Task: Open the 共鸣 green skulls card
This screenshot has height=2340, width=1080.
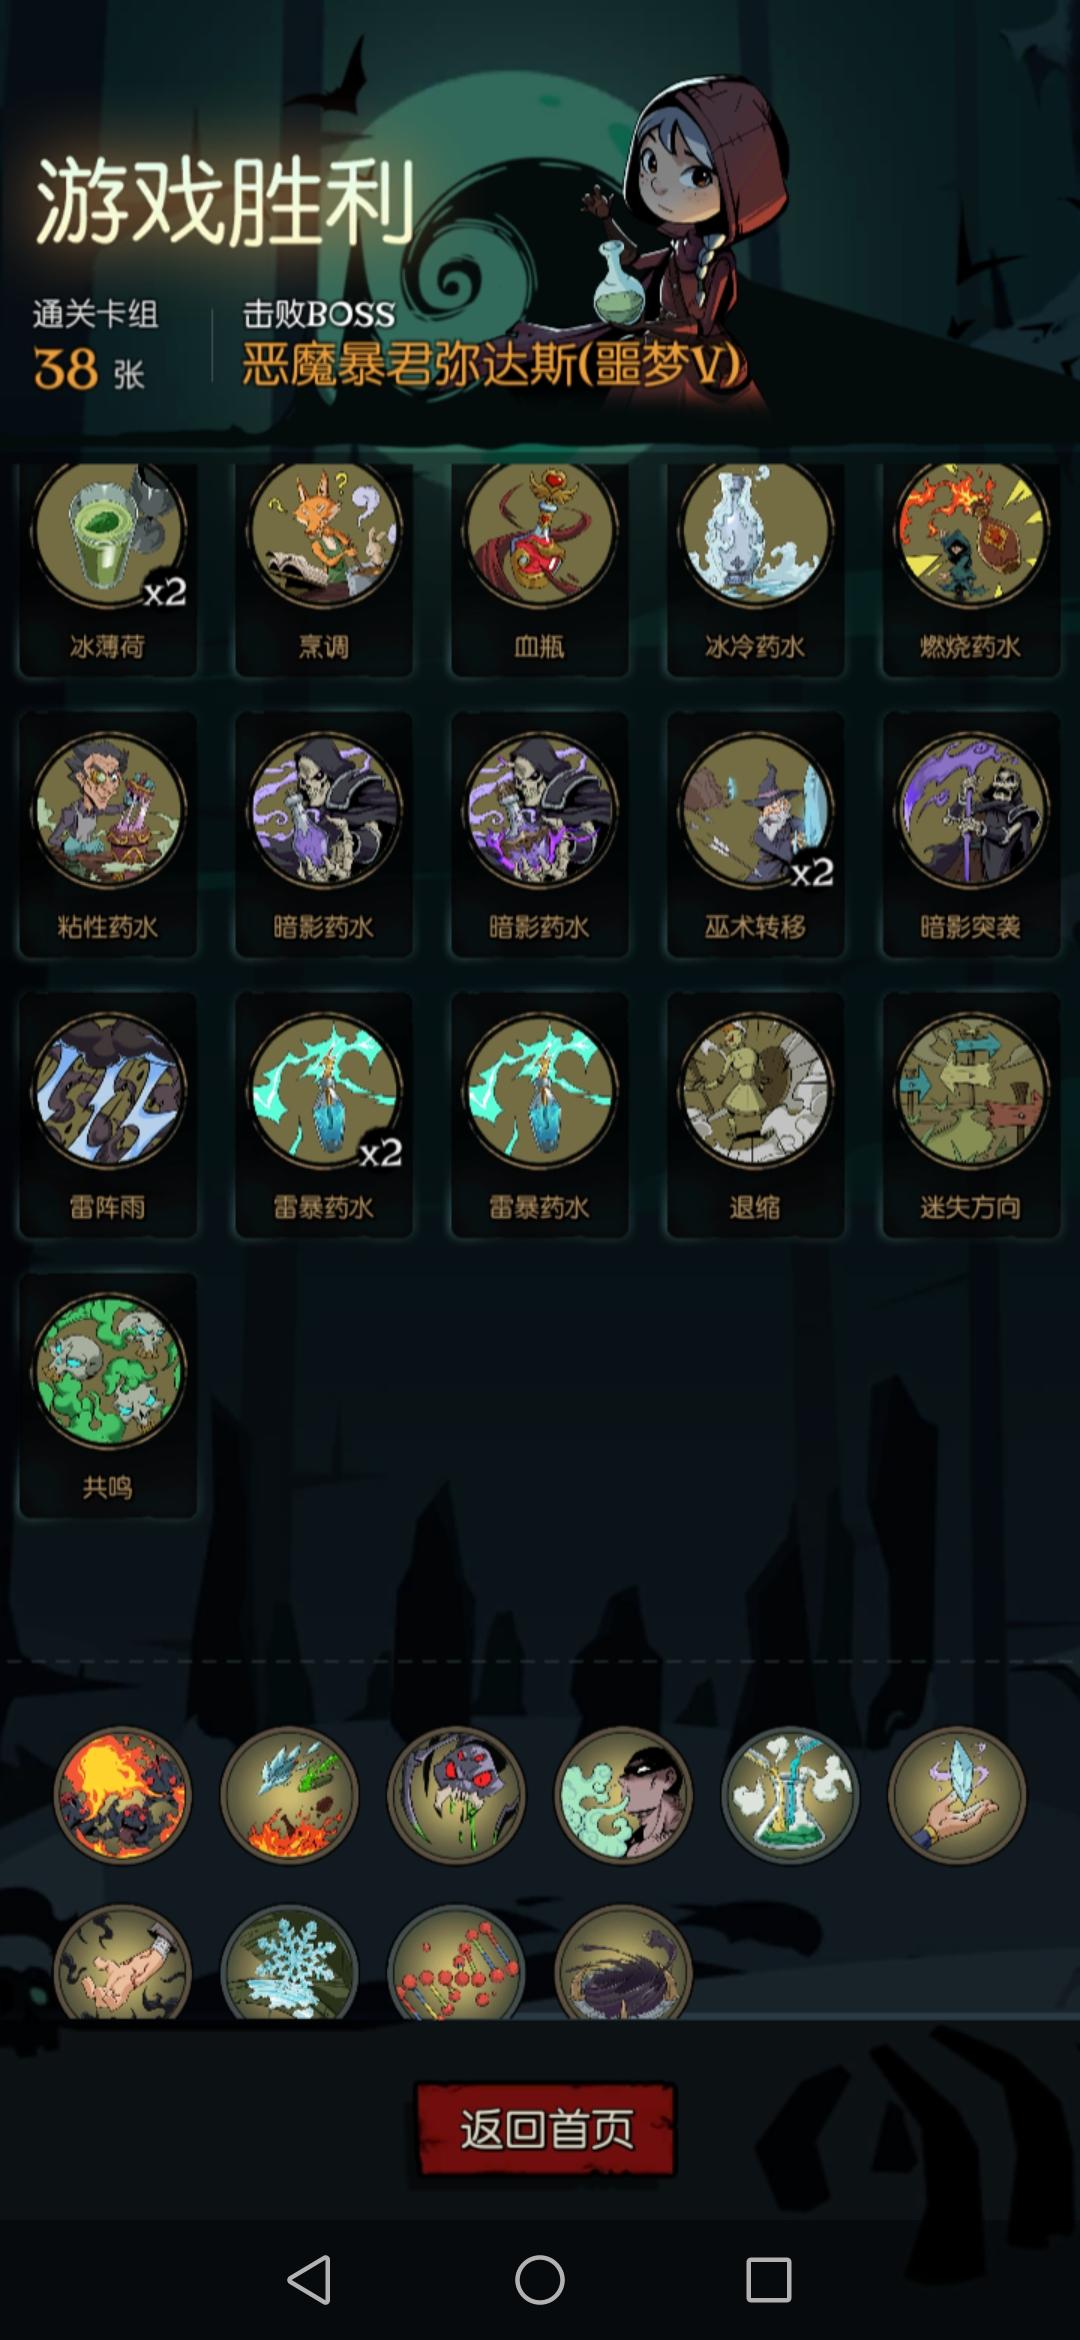Action: (x=108, y=1395)
